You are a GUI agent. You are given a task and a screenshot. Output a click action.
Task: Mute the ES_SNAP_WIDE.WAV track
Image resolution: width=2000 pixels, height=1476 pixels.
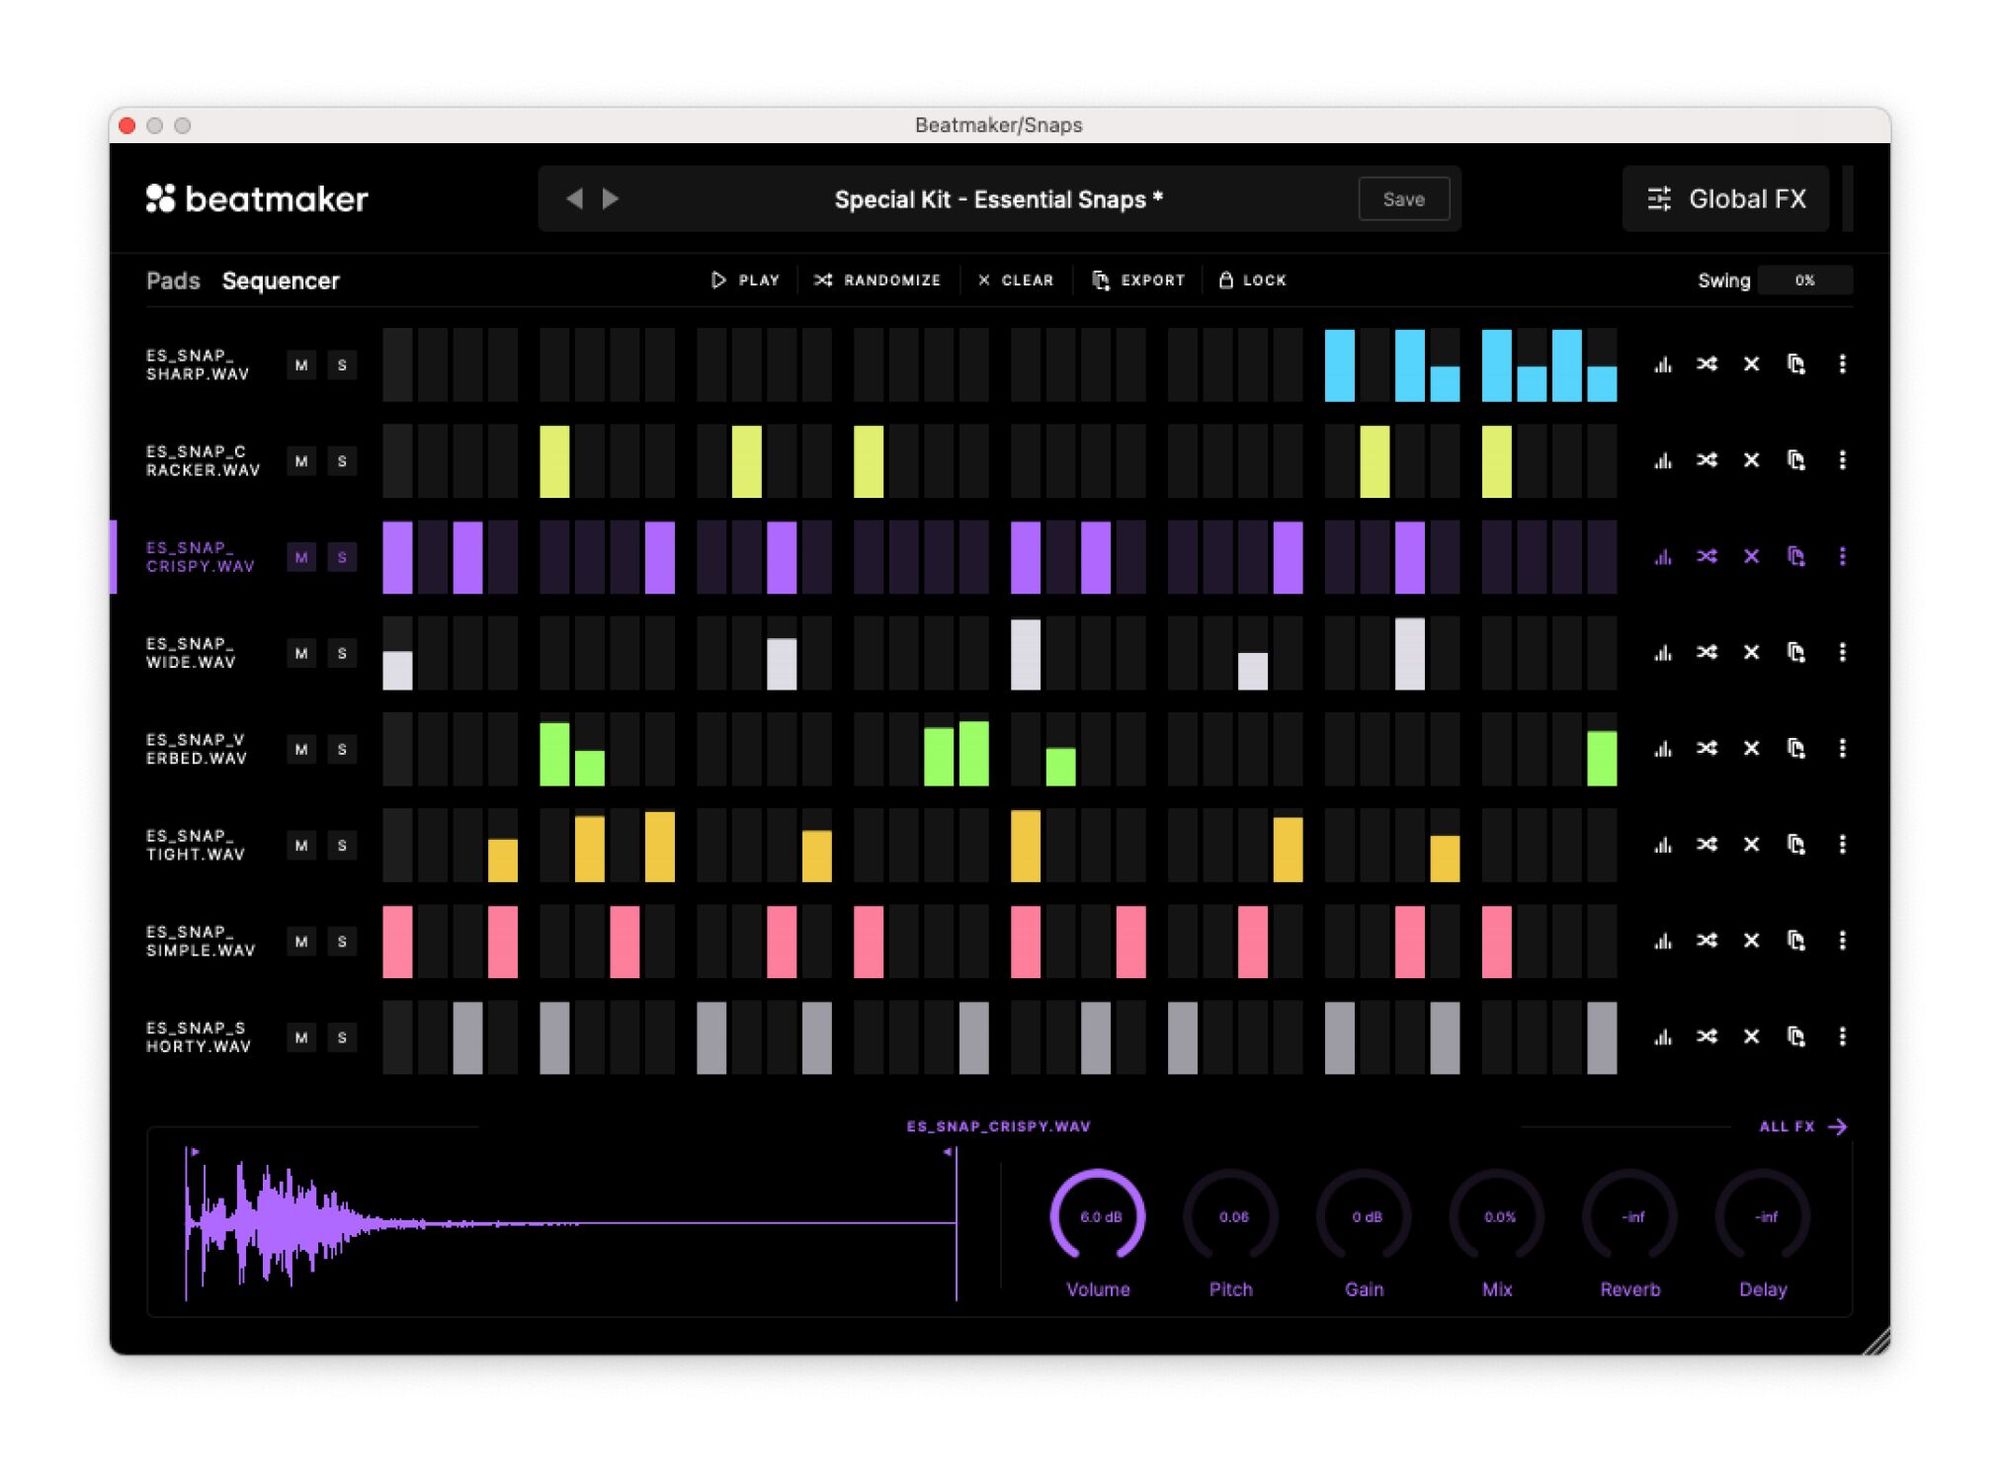(299, 654)
